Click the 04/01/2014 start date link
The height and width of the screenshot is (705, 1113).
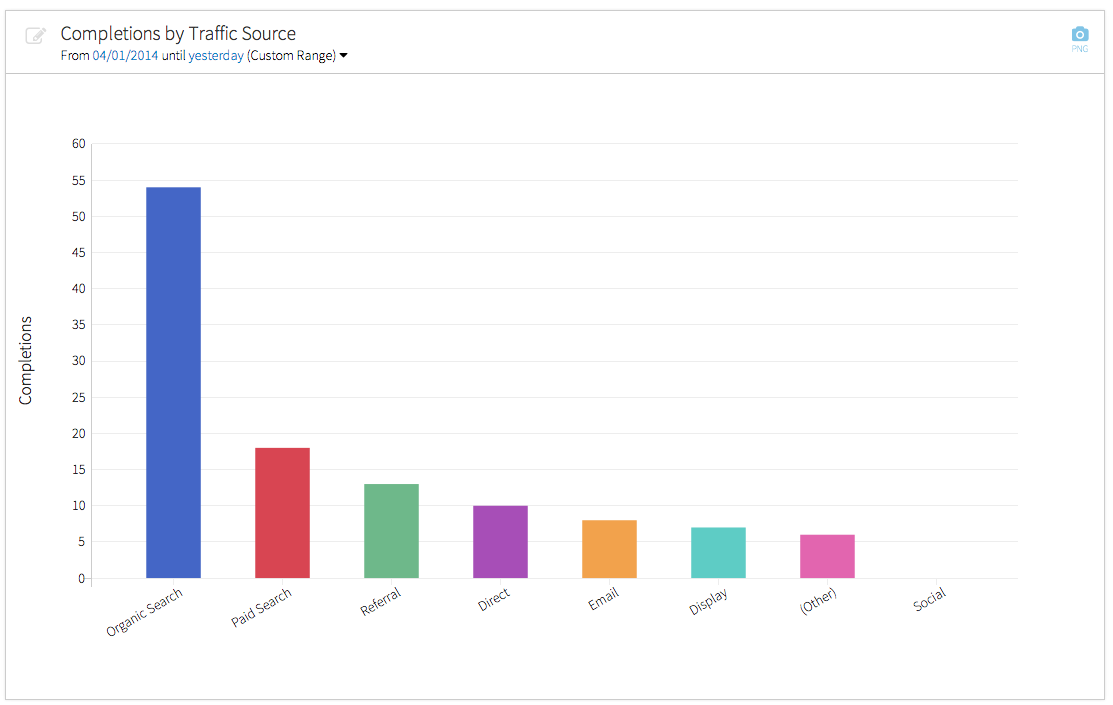pyautogui.click(x=125, y=56)
